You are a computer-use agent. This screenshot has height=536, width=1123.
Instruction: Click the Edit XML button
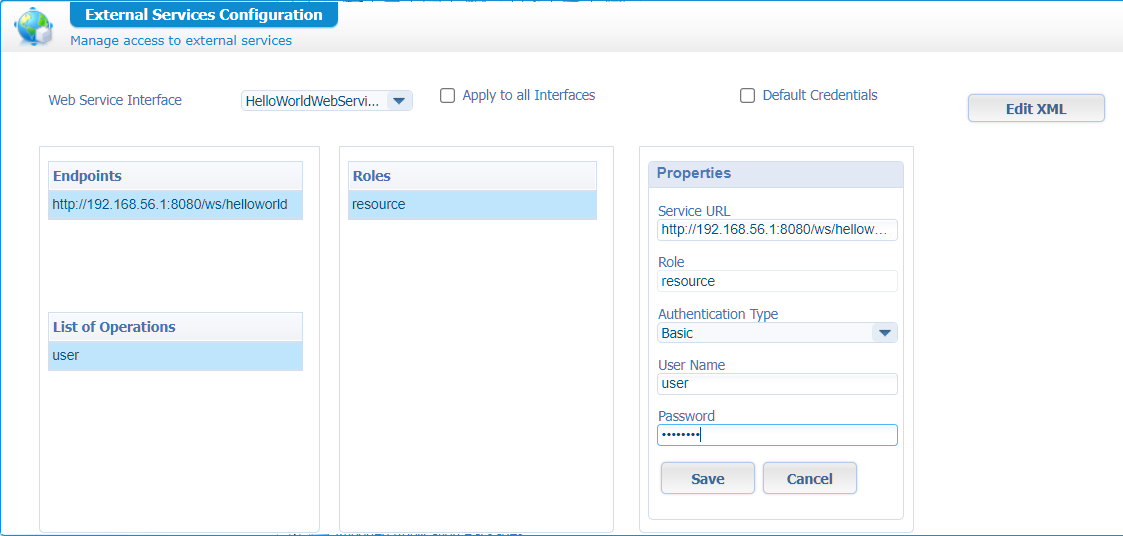pyautogui.click(x=1035, y=109)
